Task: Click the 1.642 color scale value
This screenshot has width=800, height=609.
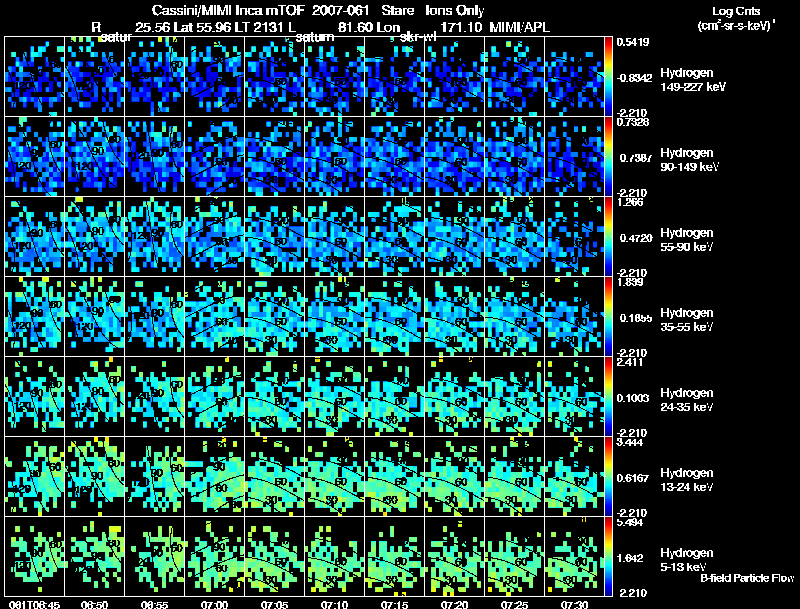Action: (x=630, y=558)
